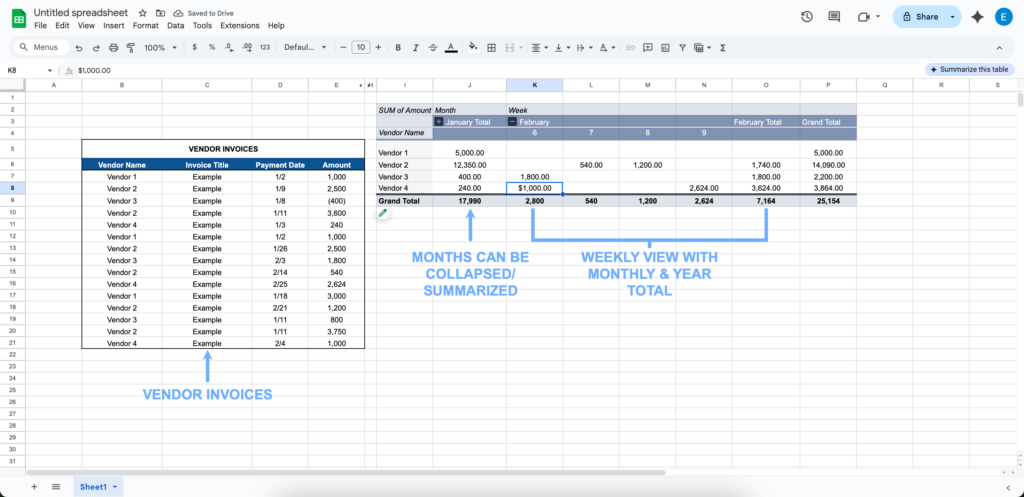Decrease decimal places
The image size is (1024, 497).
(229, 48)
